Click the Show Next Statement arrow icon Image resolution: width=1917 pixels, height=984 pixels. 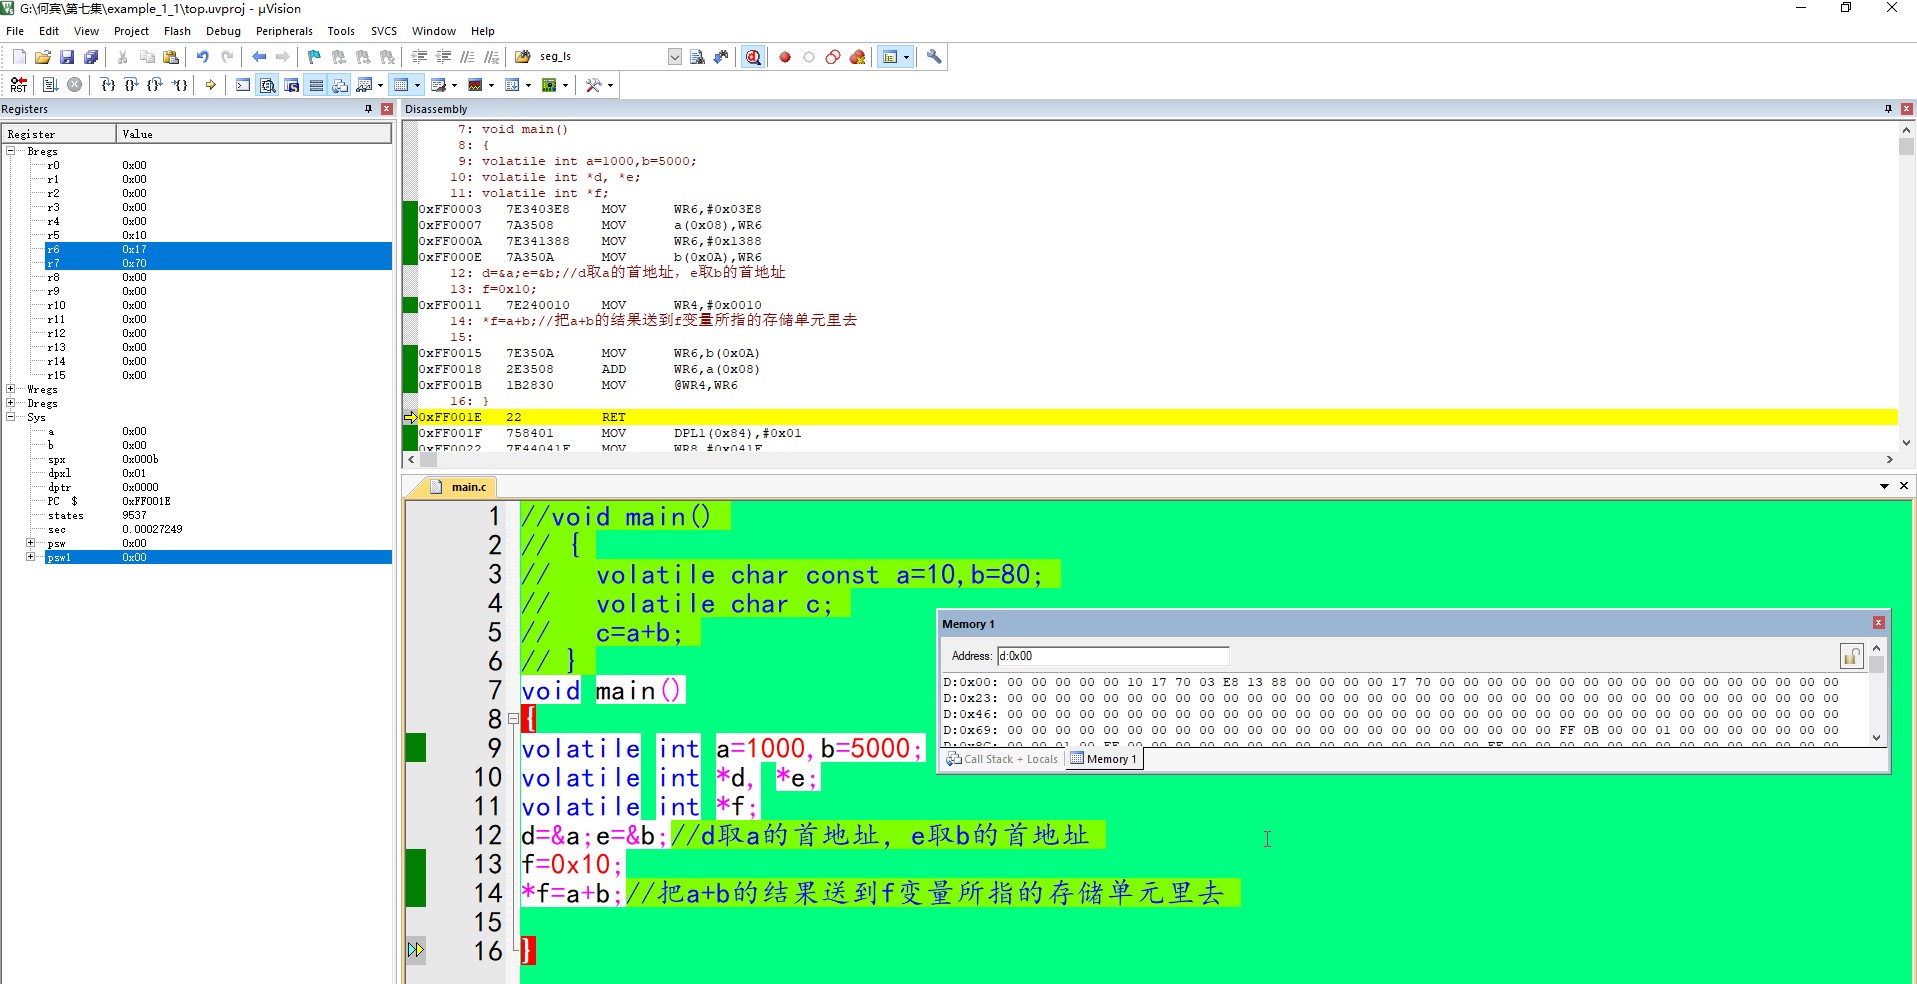click(211, 85)
